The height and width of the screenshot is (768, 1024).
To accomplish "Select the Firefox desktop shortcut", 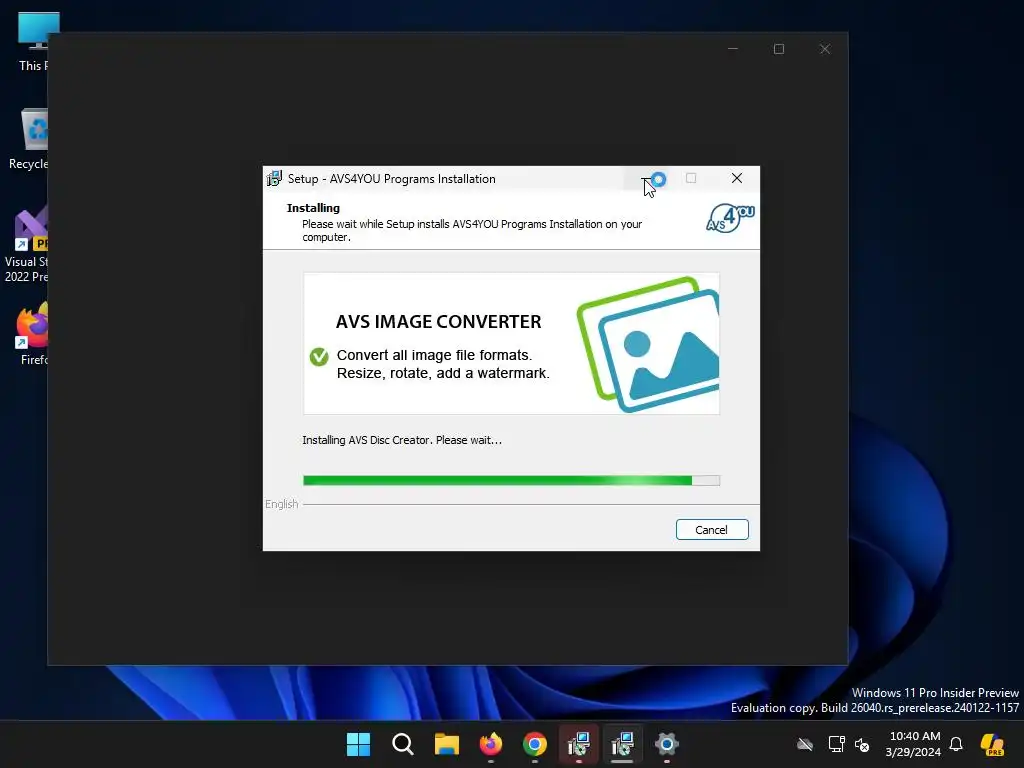I will pyautogui.click(x=31, y=334).
